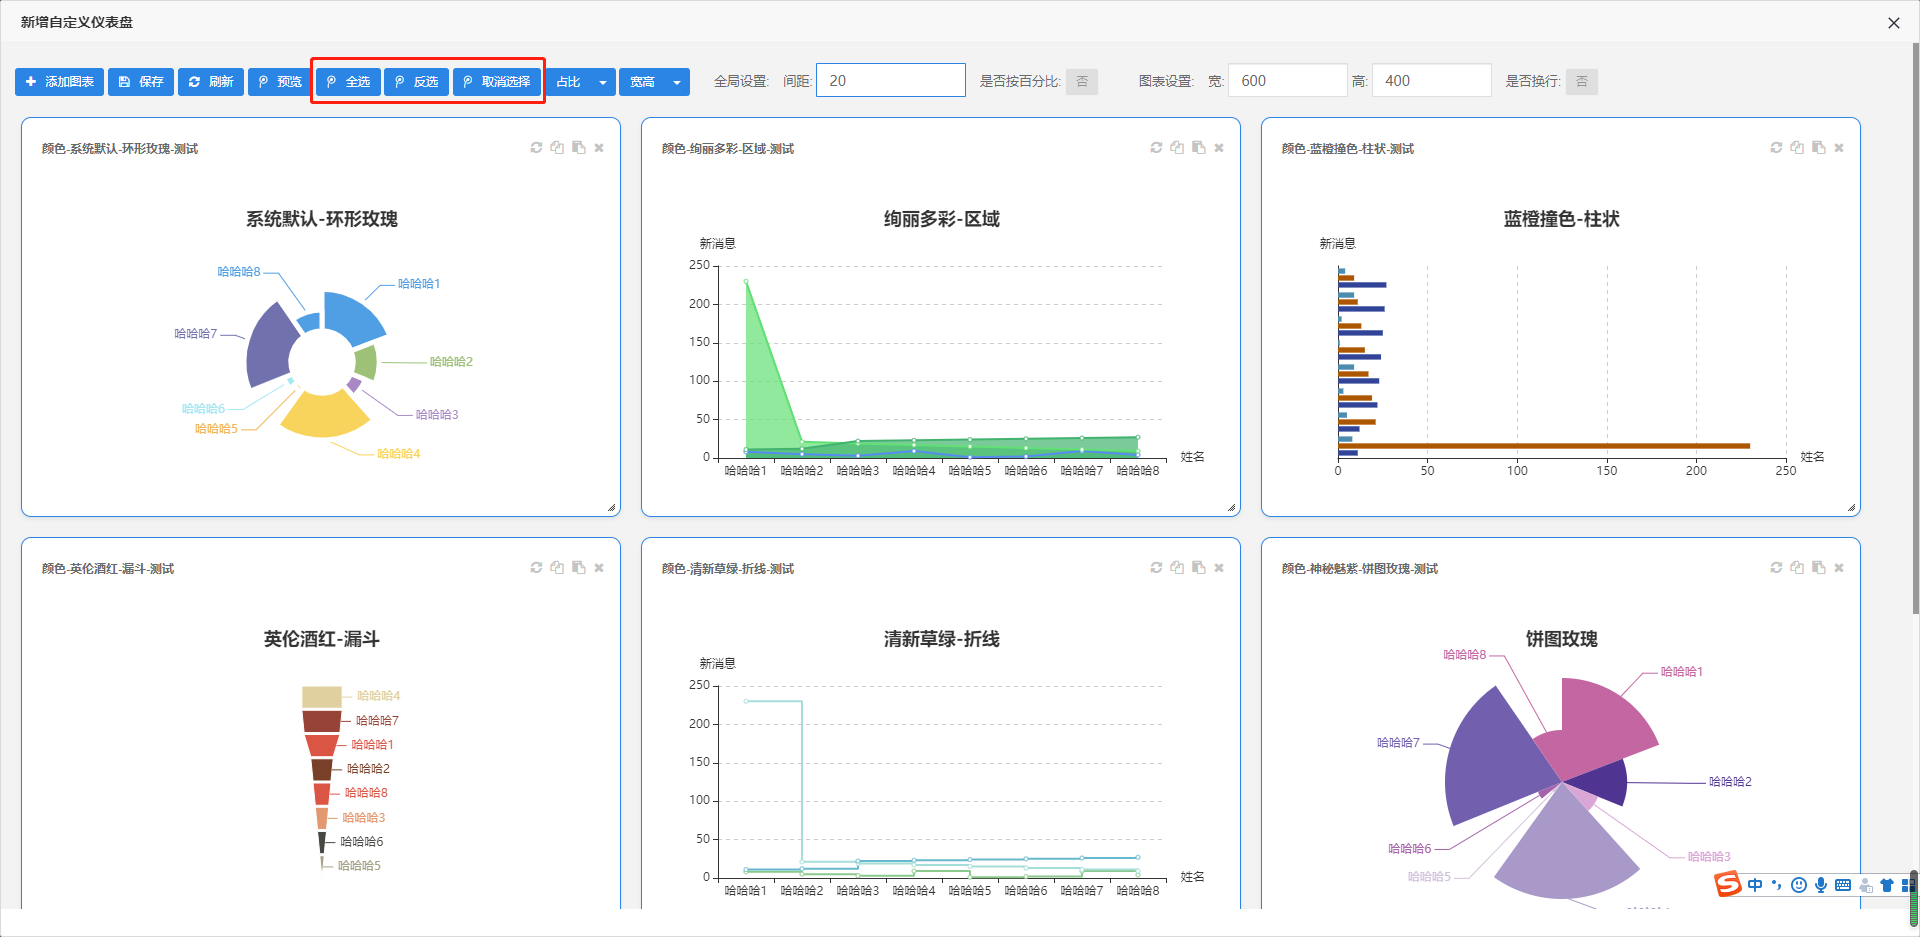Remove the 英伦酒红-漏斗 chart card
The image size is (1920, 937).
[x=599, y=568]
